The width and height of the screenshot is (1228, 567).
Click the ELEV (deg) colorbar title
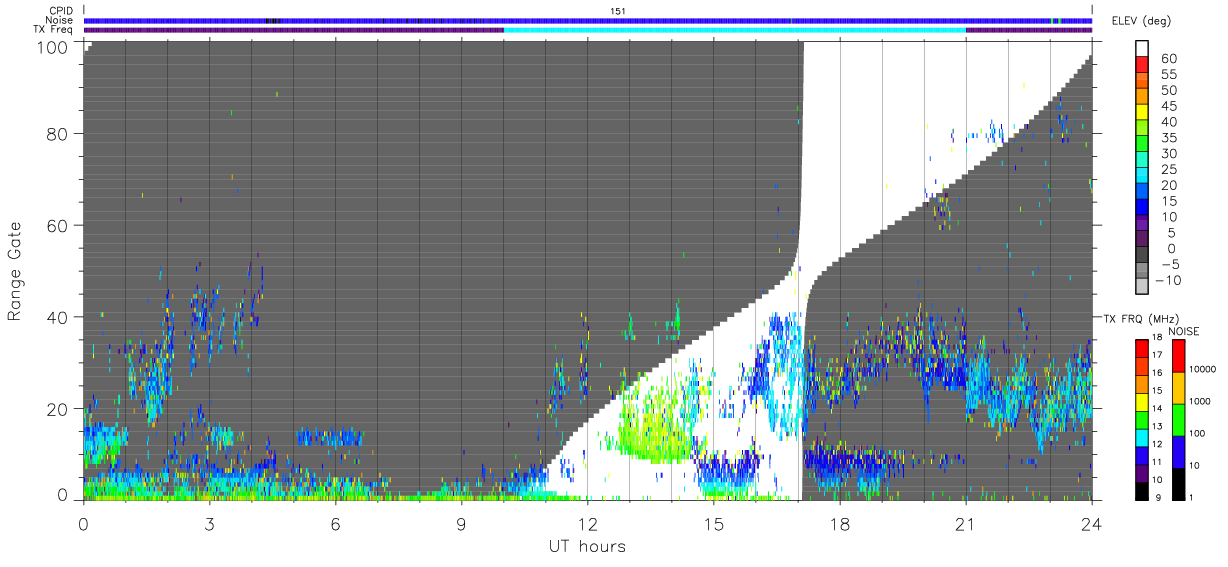coord(1142,21)
